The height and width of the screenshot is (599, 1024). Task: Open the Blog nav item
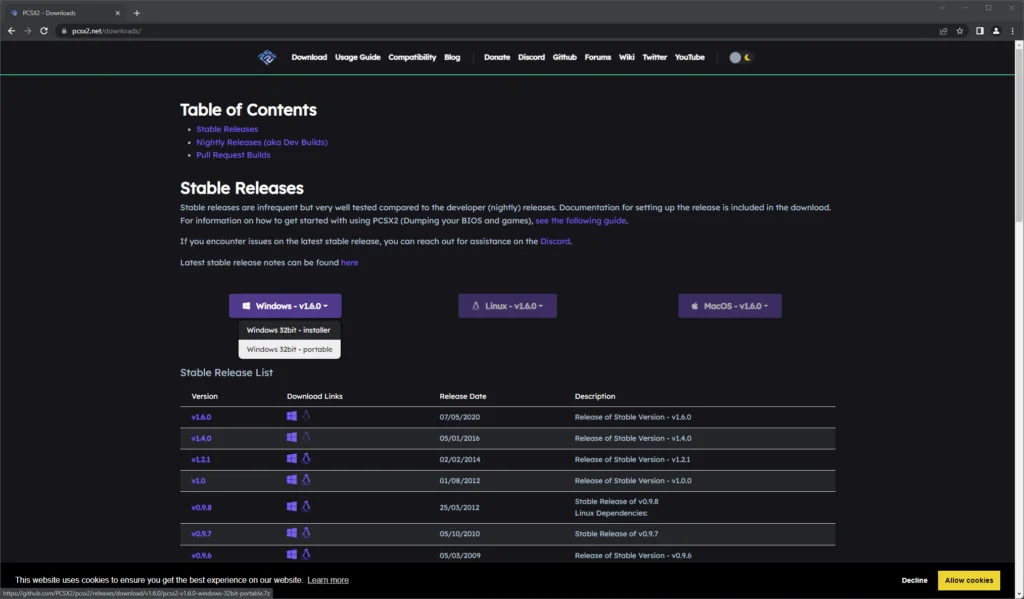pos(452,57)
